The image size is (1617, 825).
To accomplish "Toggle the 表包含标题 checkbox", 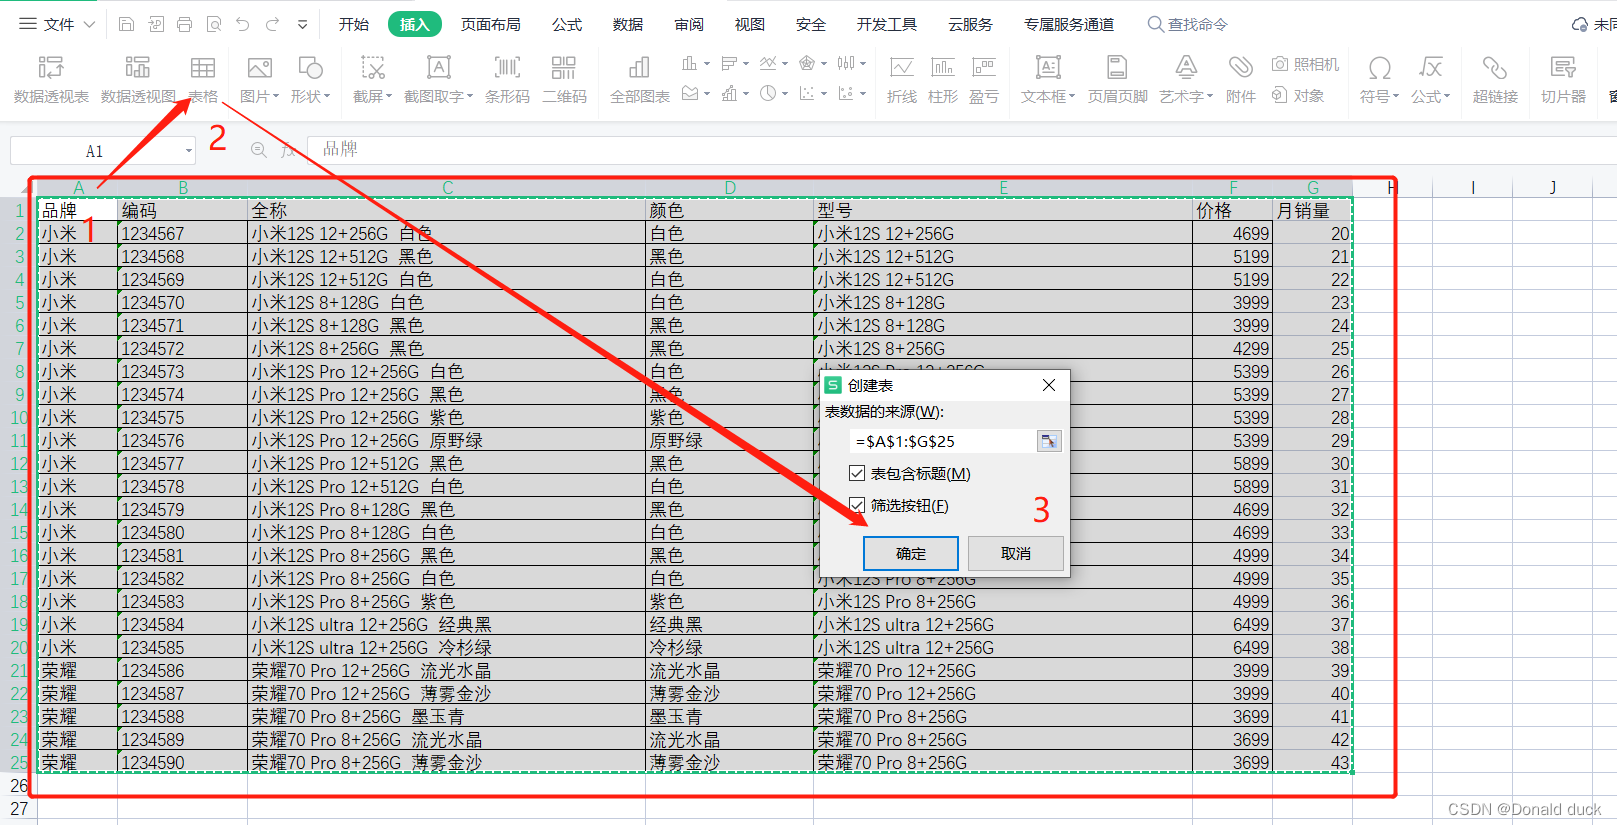I will tap(857, 473).
